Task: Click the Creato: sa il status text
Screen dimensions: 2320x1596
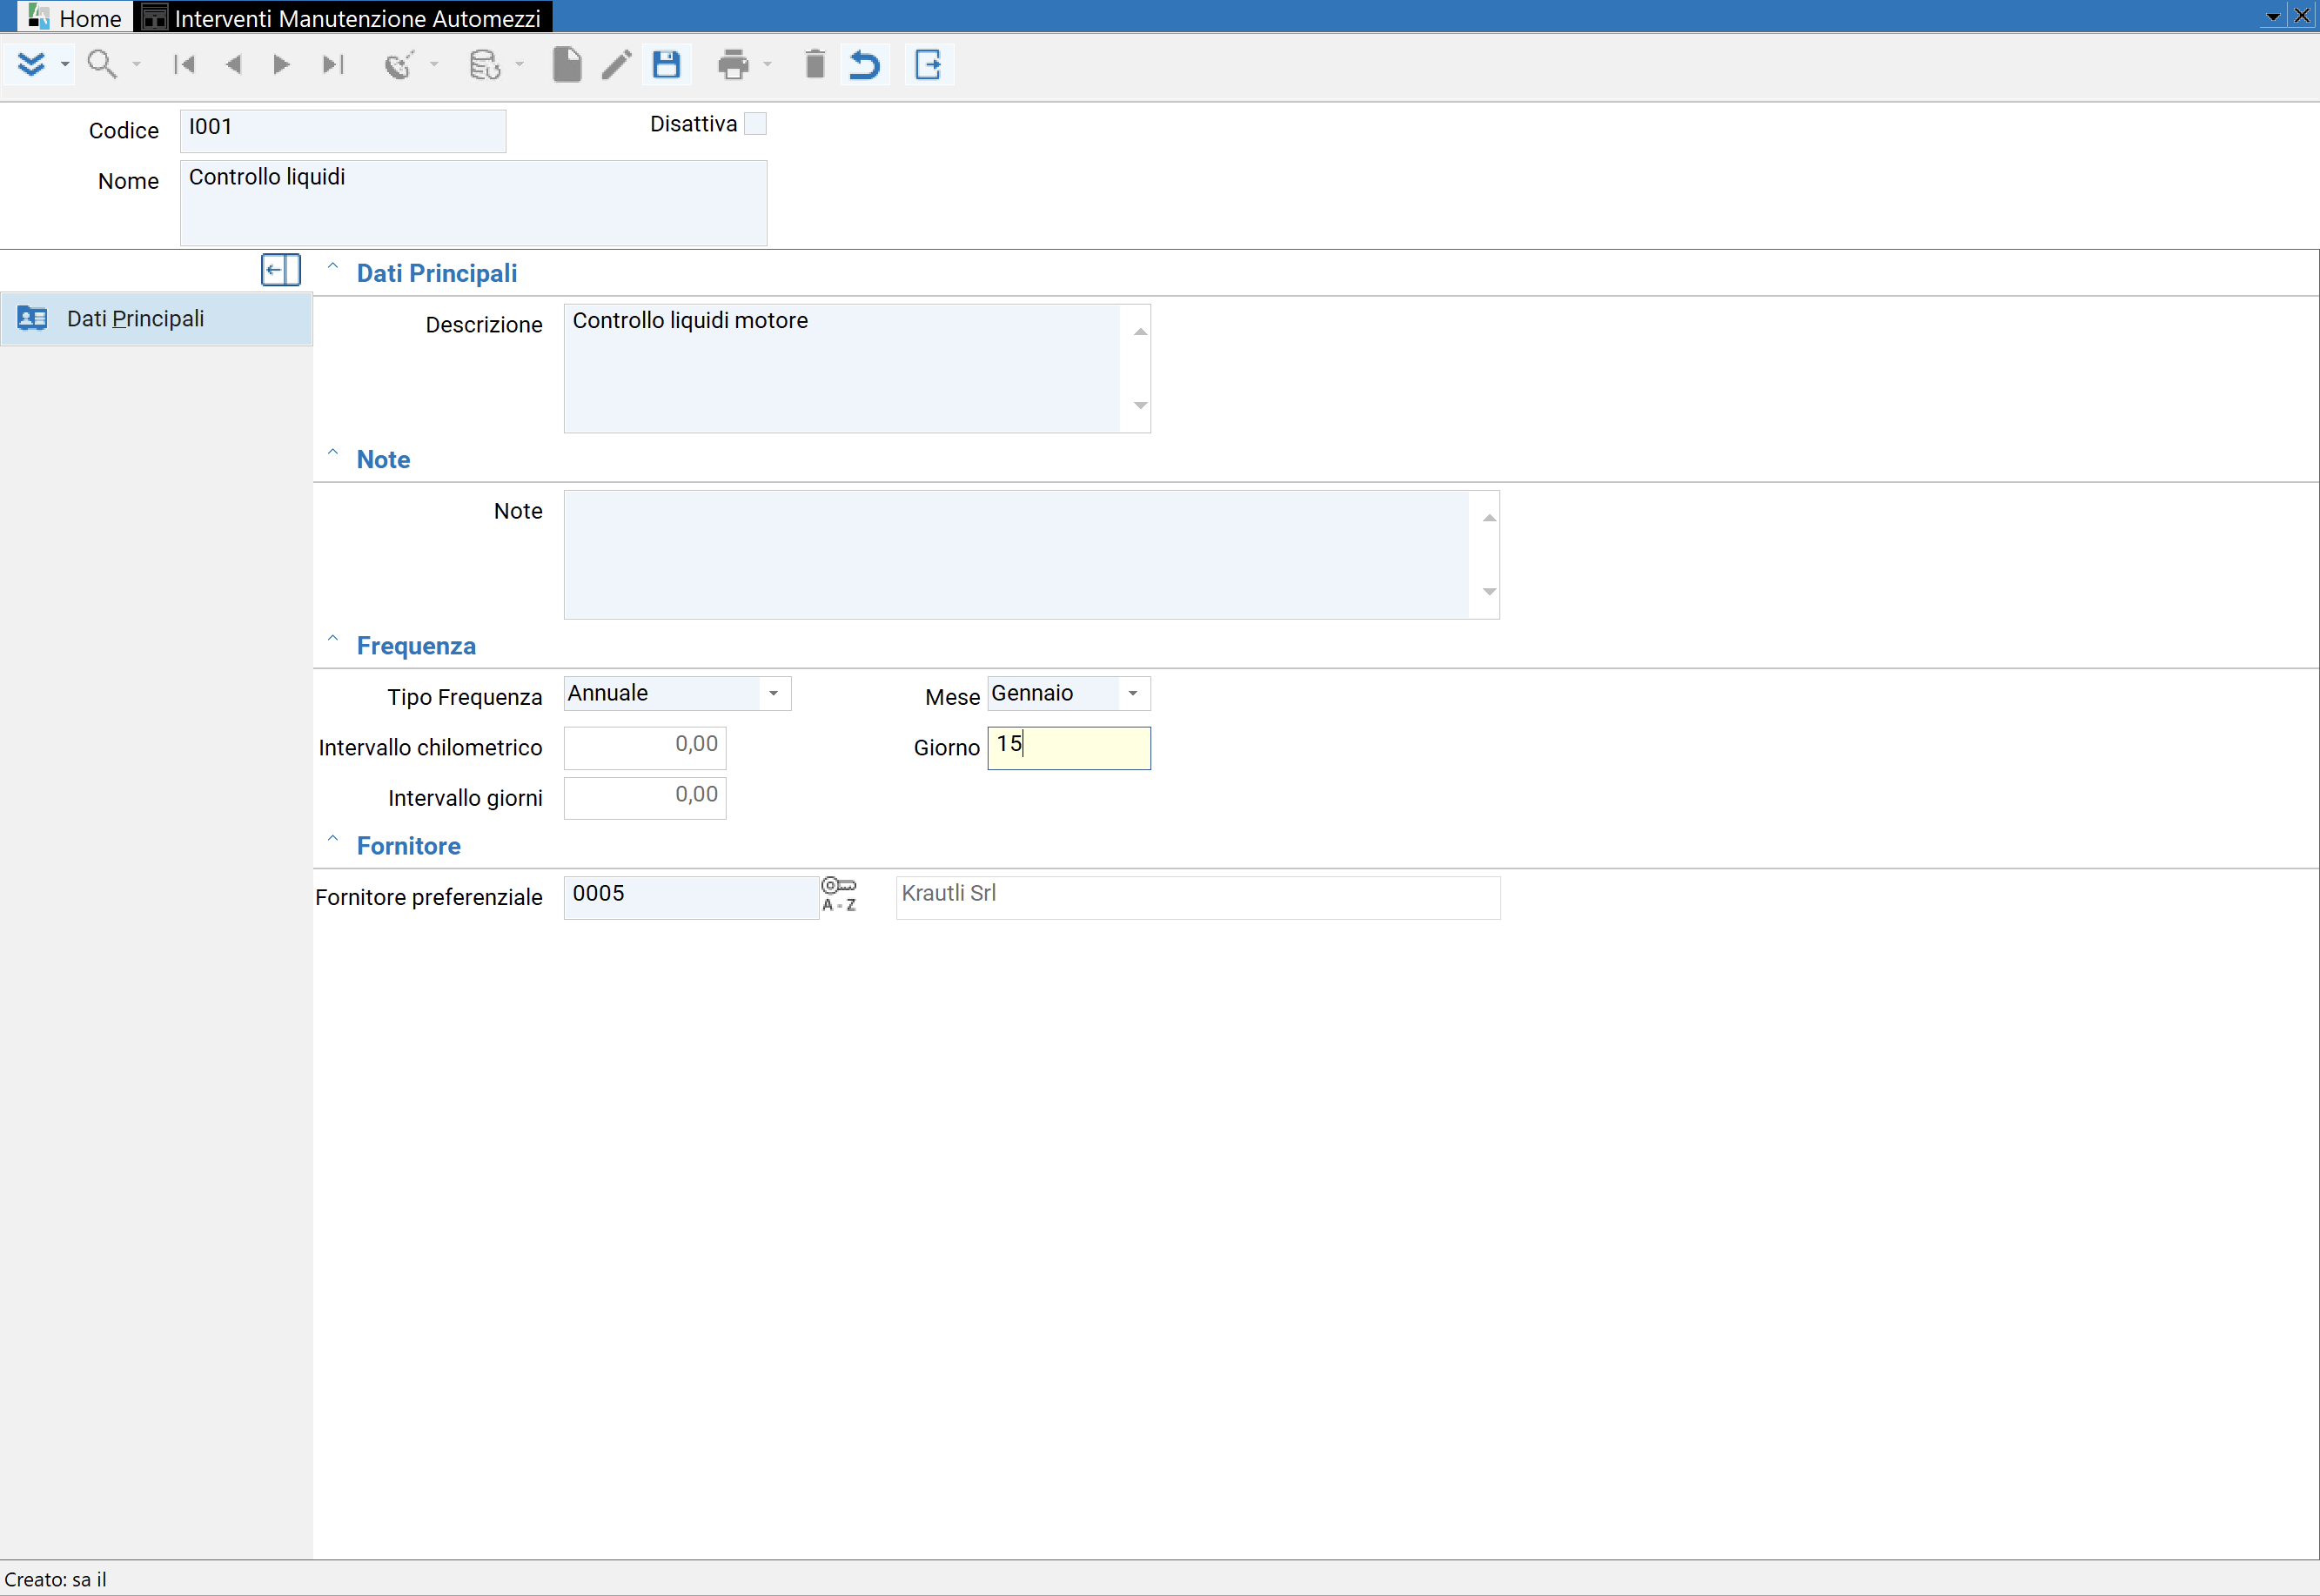Action: click(55, 1580)
